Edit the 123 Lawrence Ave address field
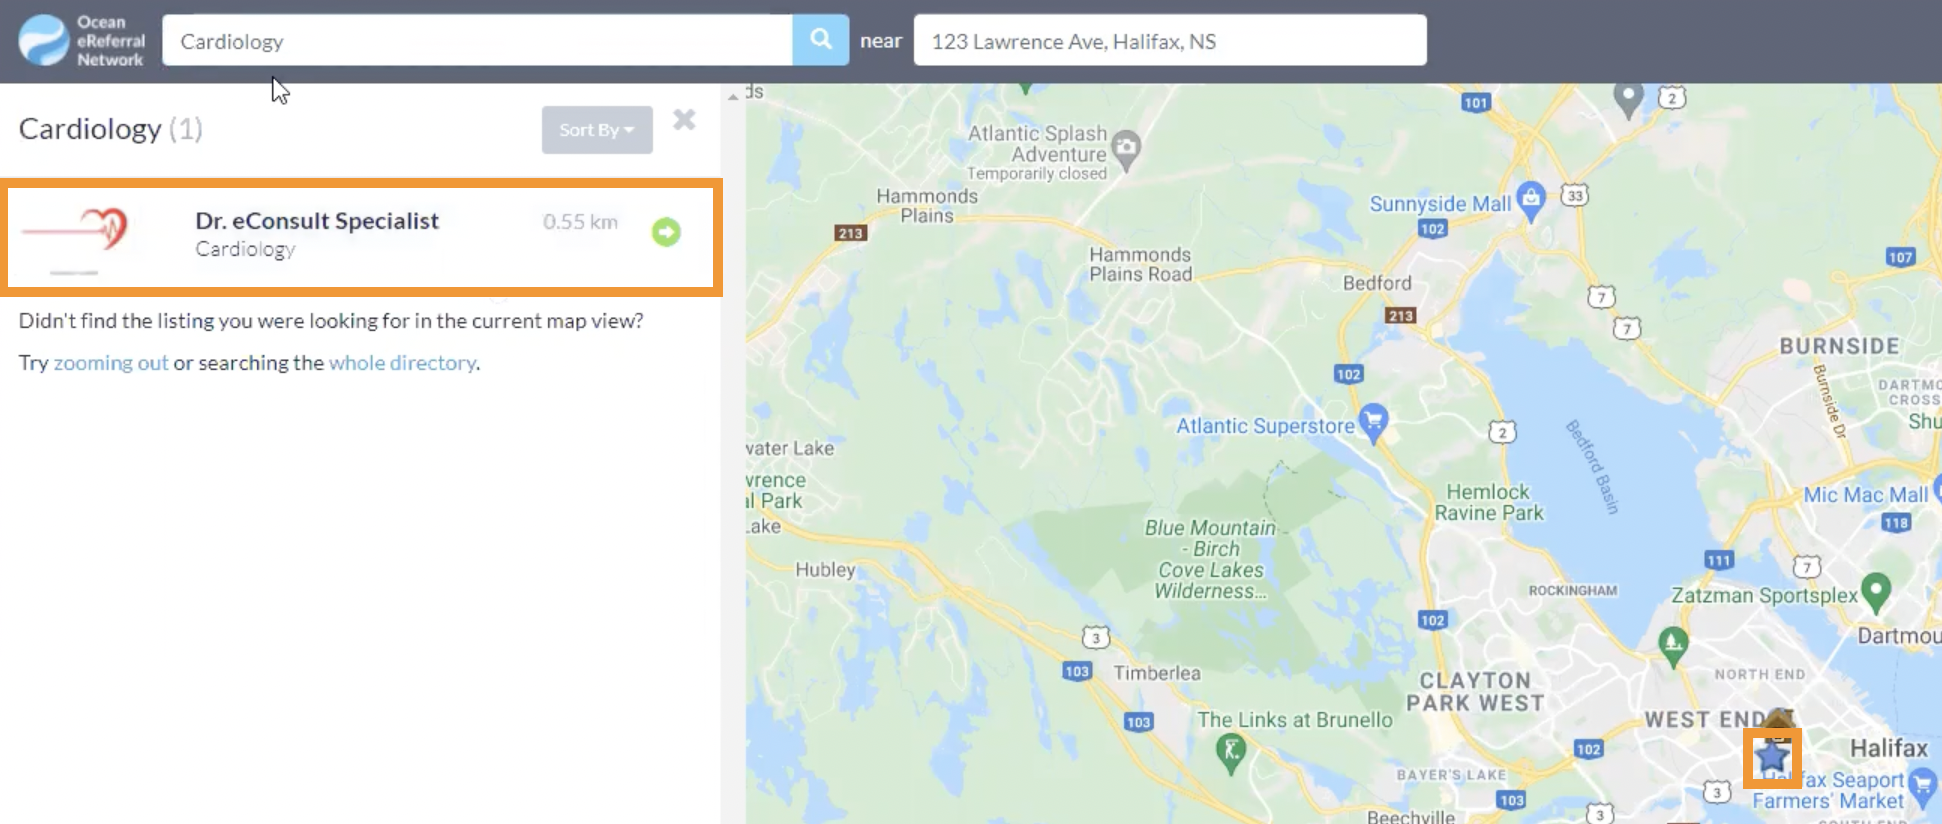Image resolution: width=1942 pixels, height=824 pixels. click(x=1170, y=40)
